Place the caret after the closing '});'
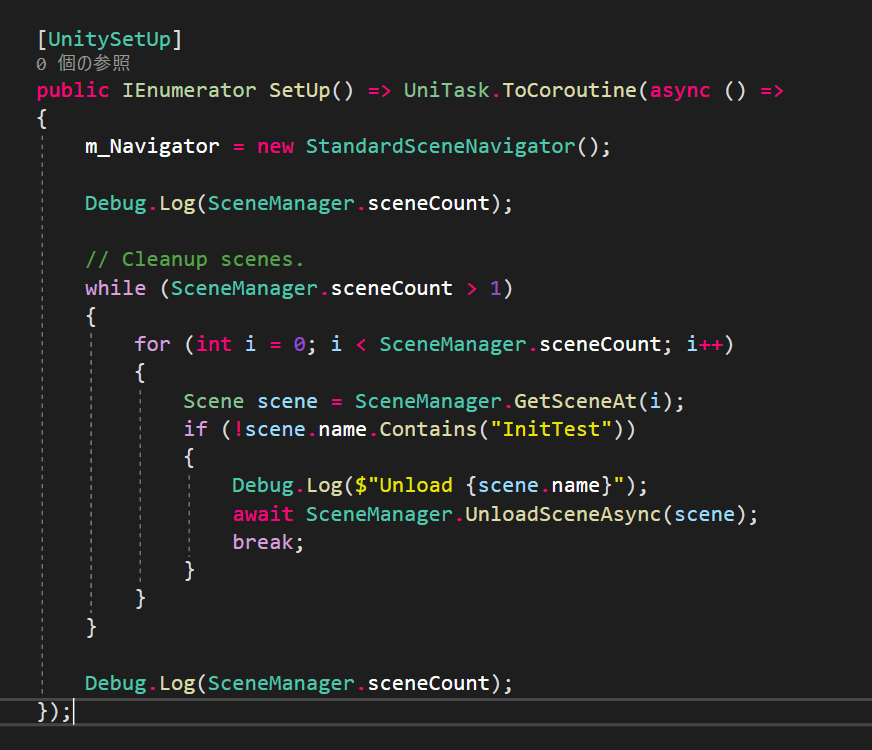This screenshot has width=872, height=750. tap(73, 711)
